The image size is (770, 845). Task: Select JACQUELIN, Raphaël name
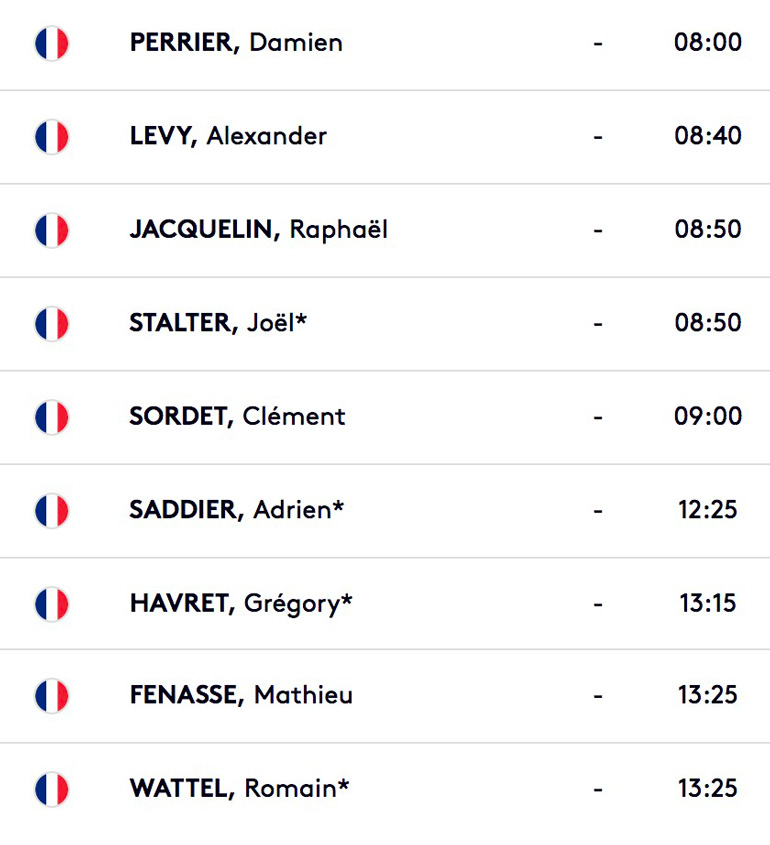[x=259, y=229]
